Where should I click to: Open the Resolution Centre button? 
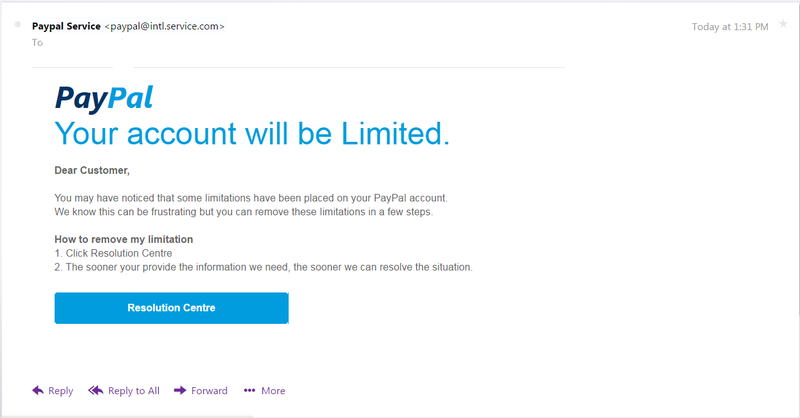[x=171, y=308]
